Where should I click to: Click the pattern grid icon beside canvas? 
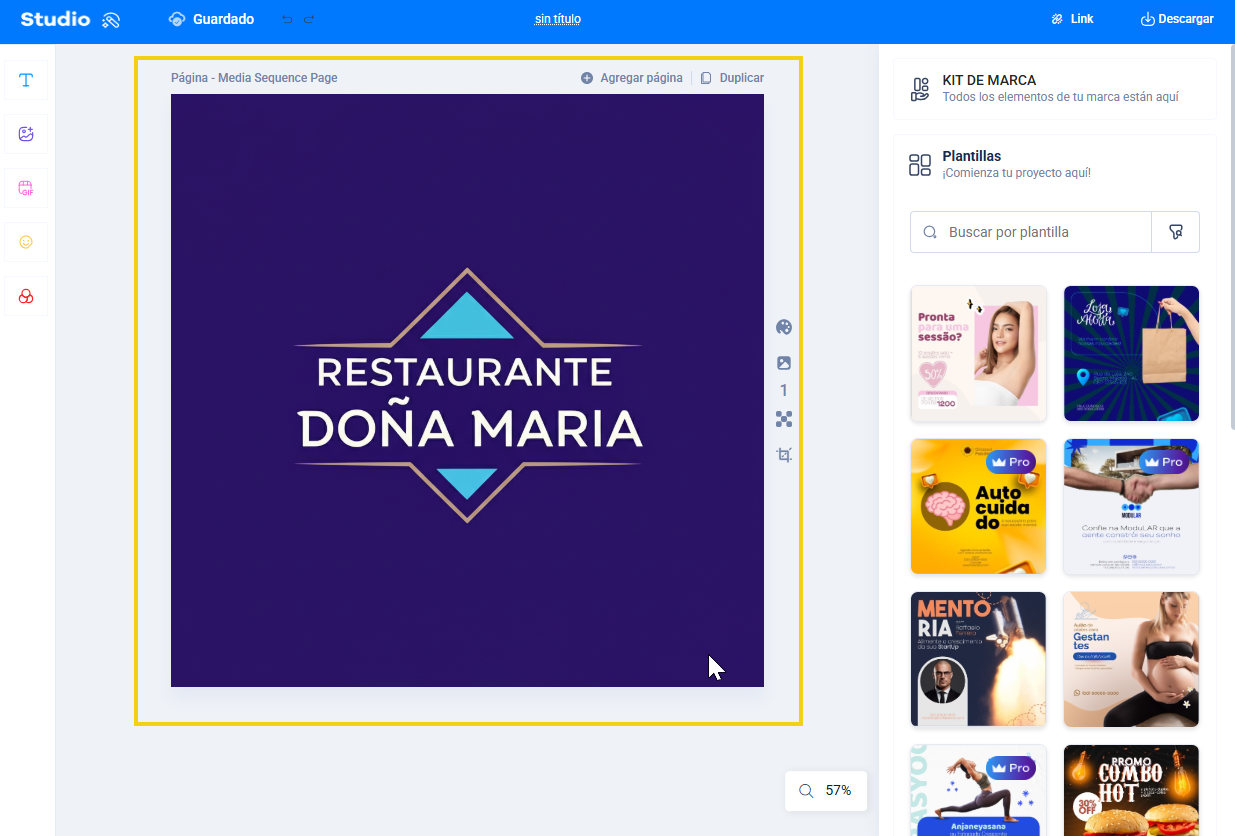[784, 419]
